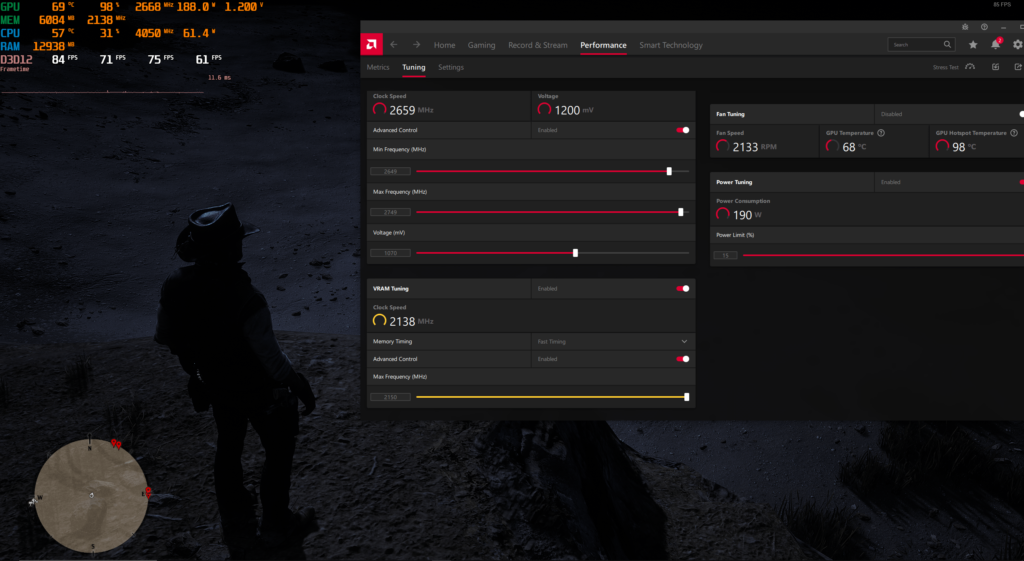Show GPU Hotspot Temperature help icon
The height and width of the screenshot is (561, 1024).
[x=1014, y=133]
